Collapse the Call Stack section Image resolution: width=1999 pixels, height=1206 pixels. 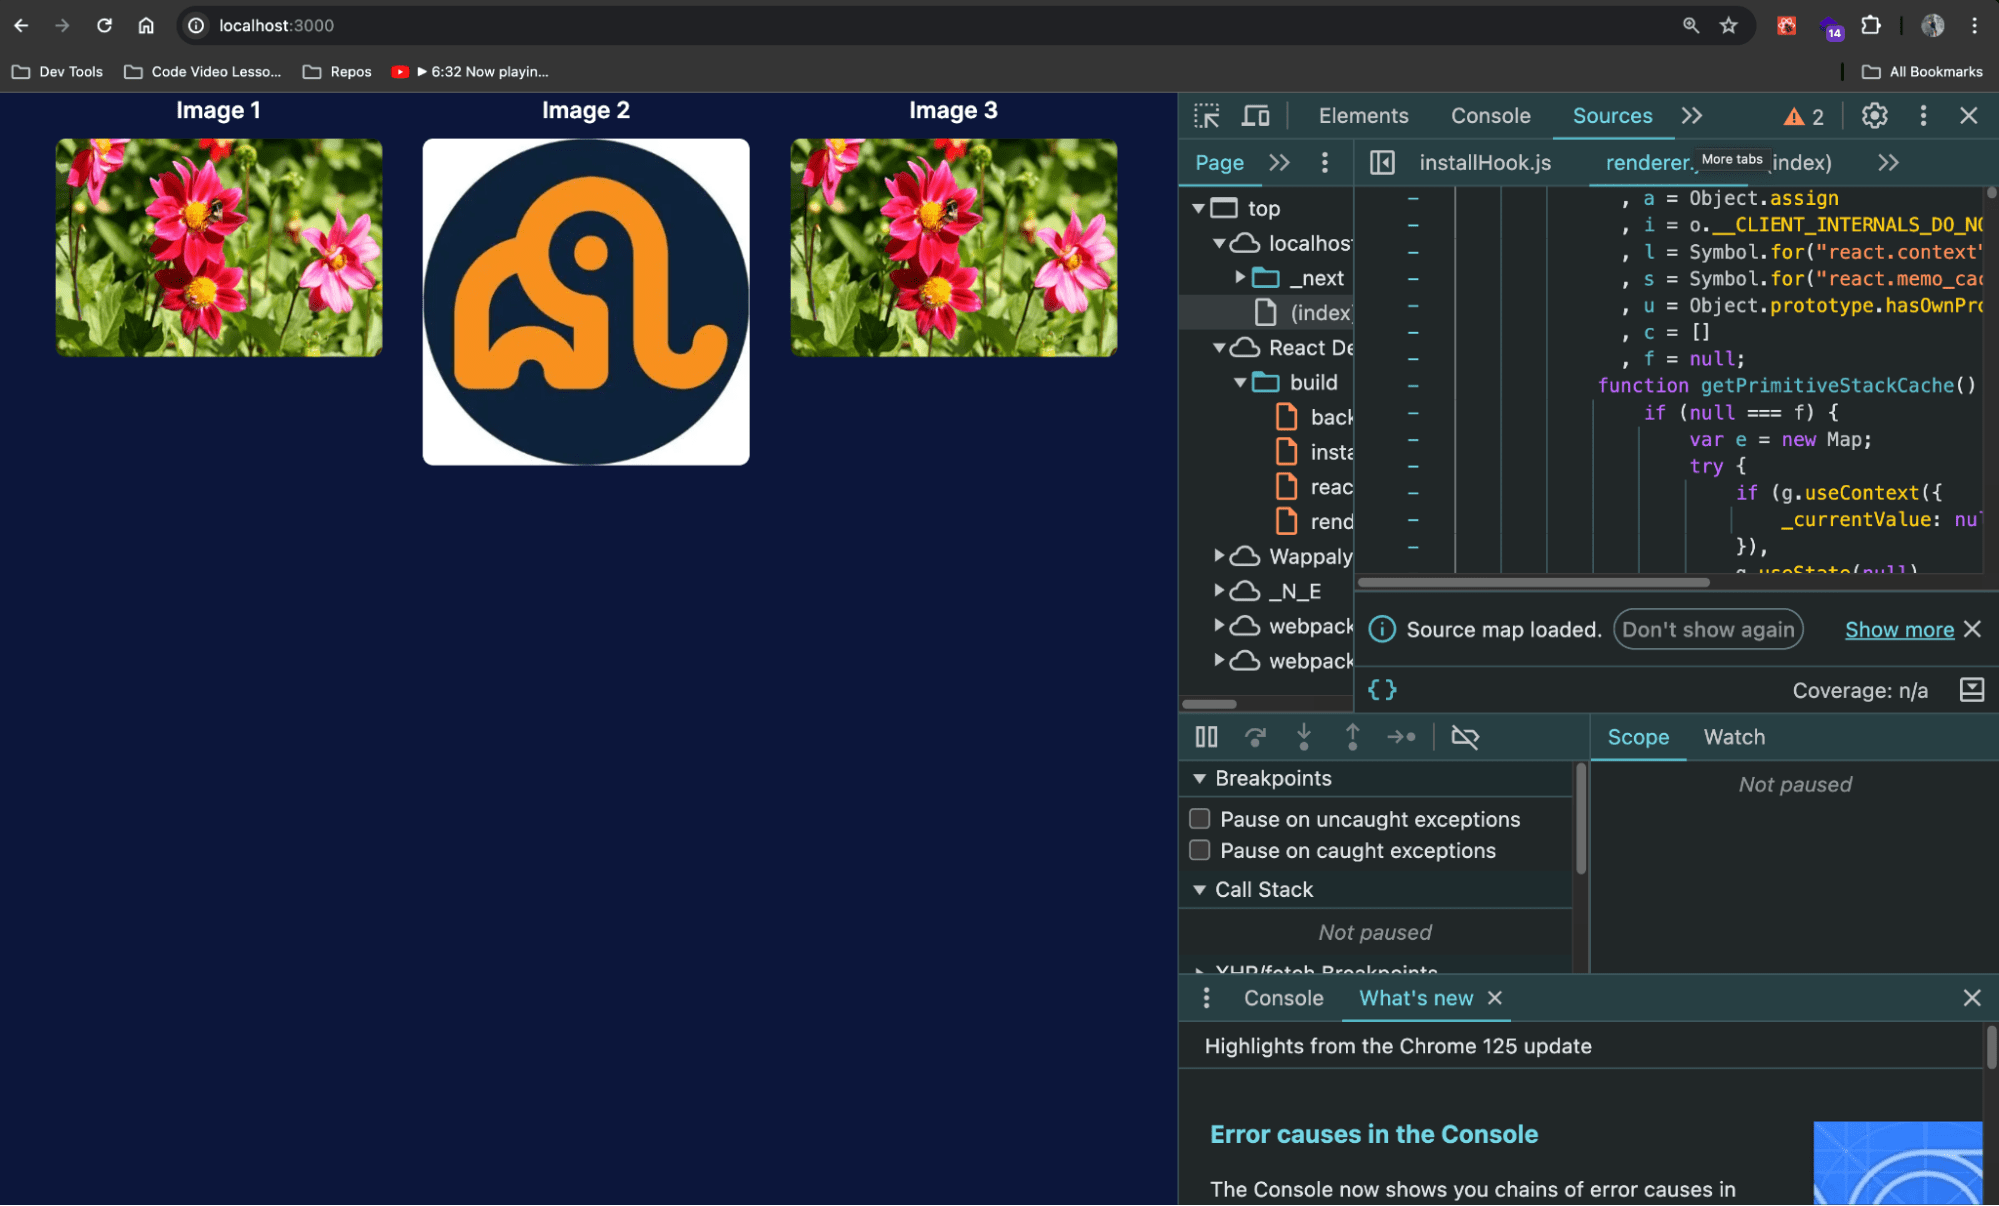pyautogui.click(x=1199, y=889)
